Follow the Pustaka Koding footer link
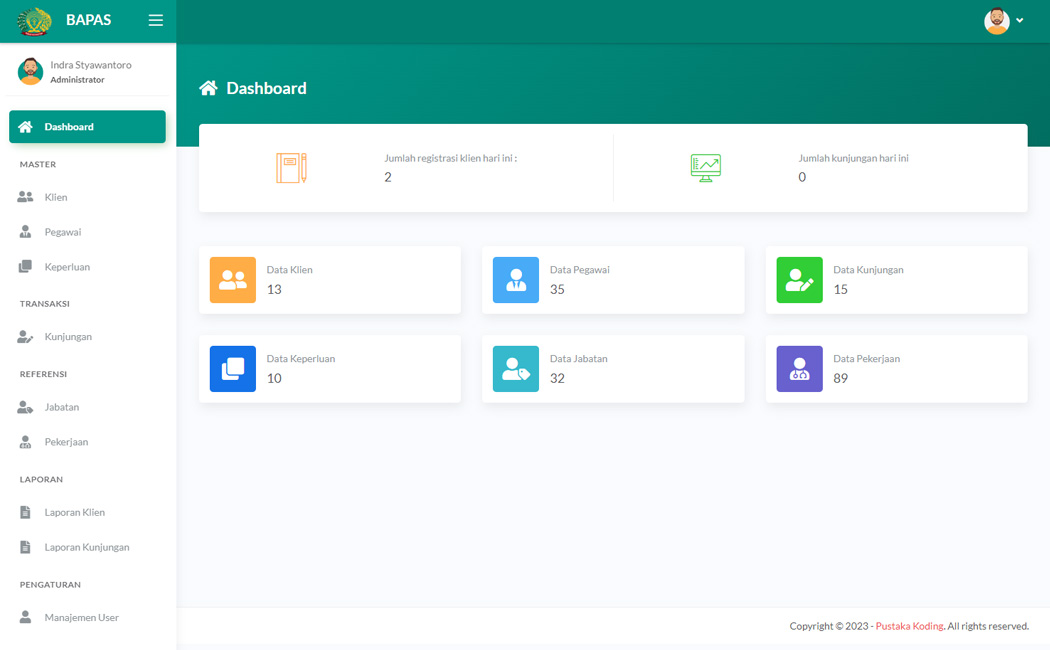This screenshot has height=650, width=1050. [x=909, y=626]
